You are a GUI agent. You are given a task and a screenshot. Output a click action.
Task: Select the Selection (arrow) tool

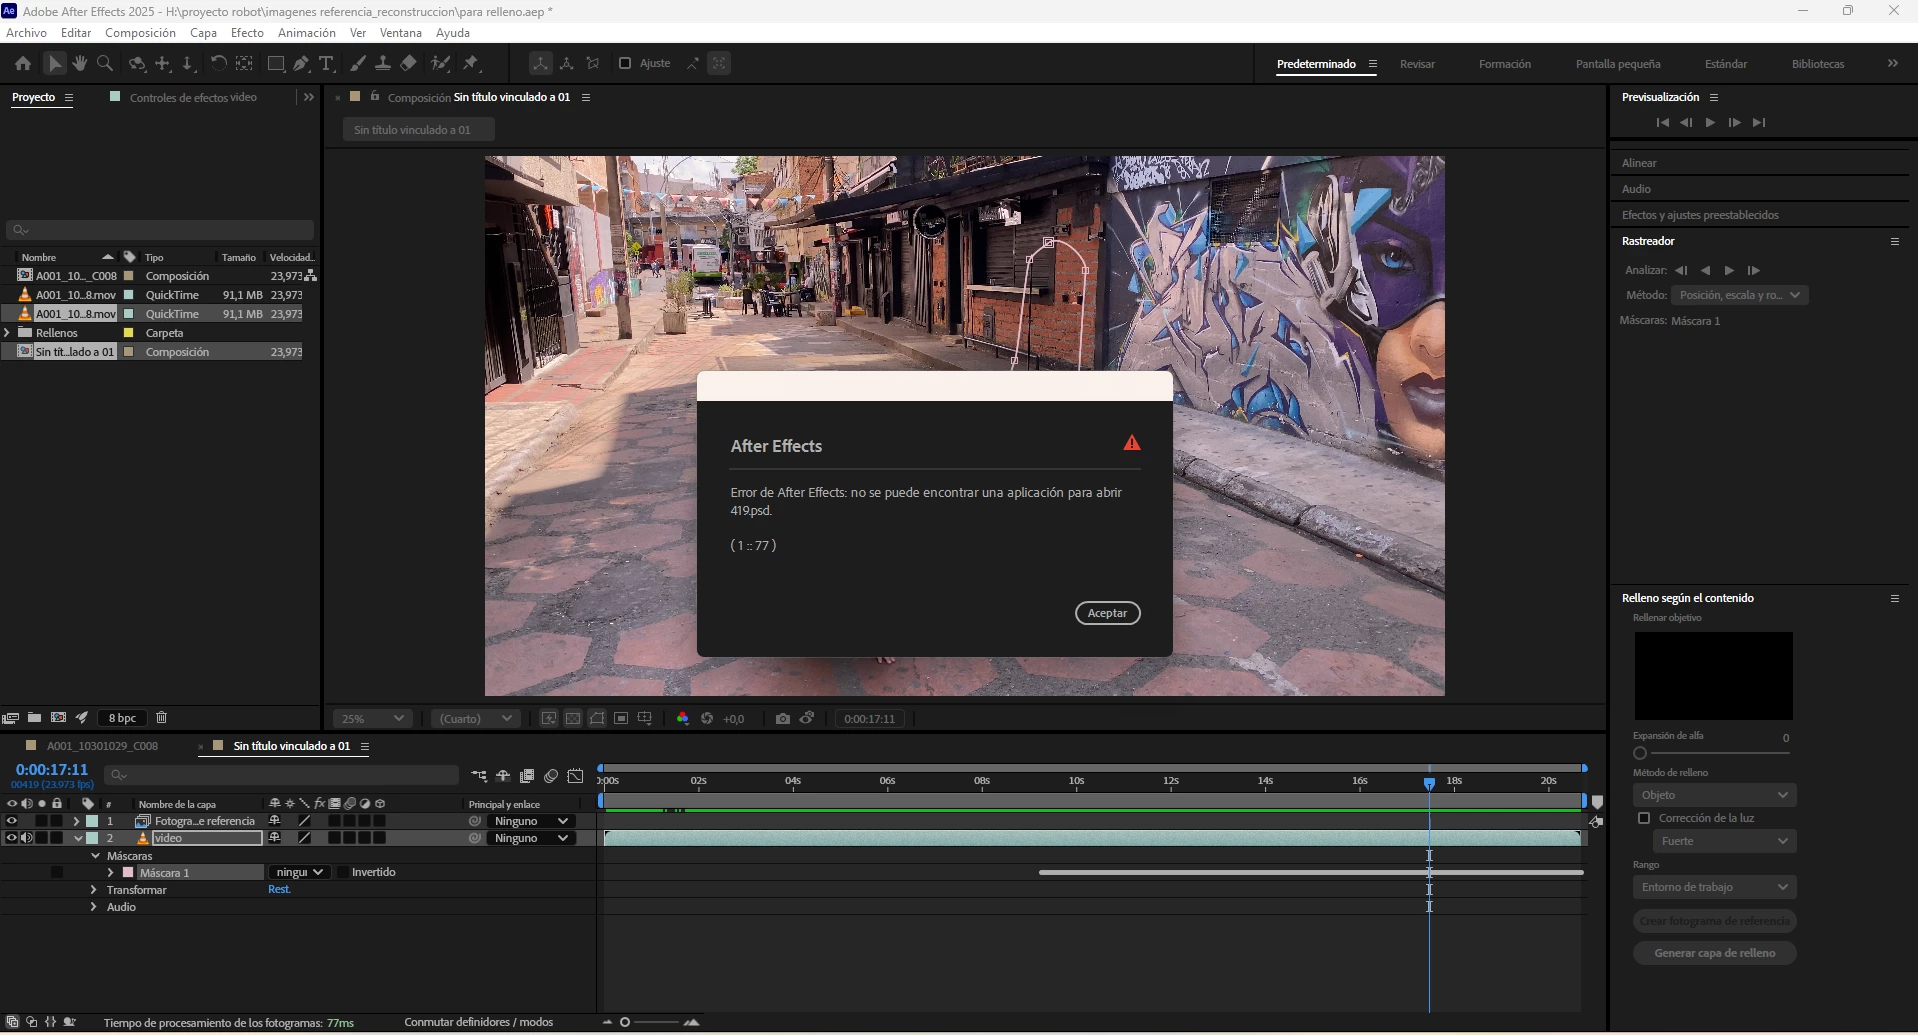click(55, 63)
